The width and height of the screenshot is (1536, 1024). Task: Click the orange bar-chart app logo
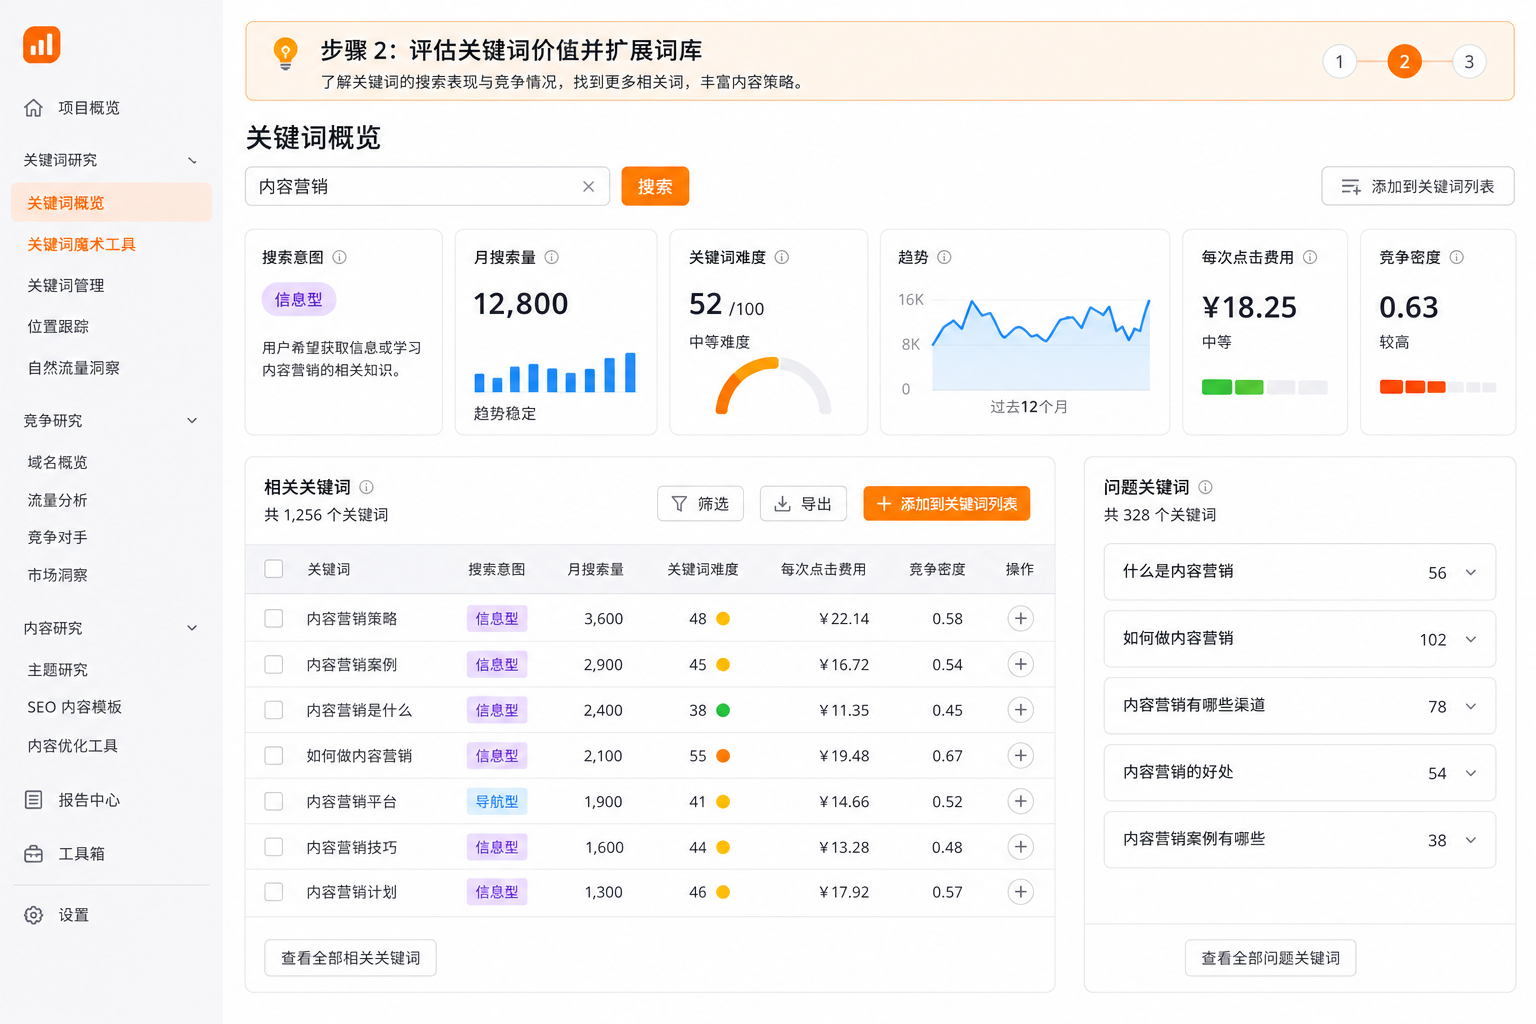click(42, 45)
